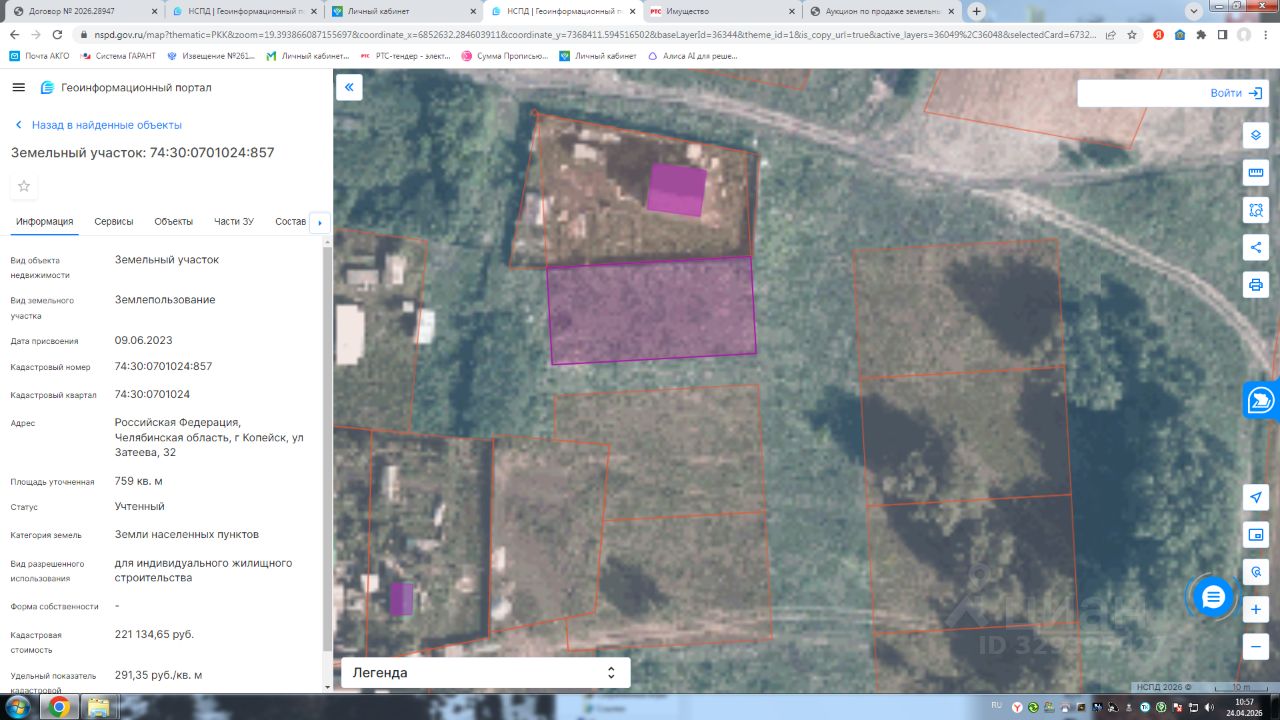Click the Учтенный status value
Image resolution: width=1280 pixels, height=720 pixels.
(140, 506)
